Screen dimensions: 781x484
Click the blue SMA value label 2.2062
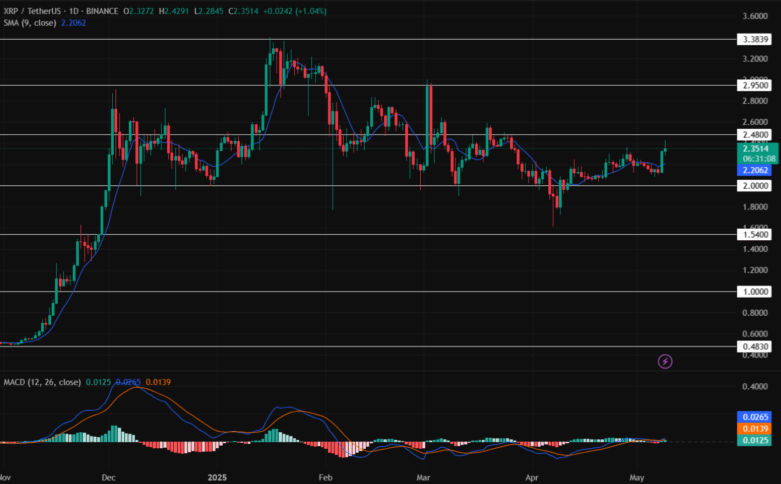754,170
